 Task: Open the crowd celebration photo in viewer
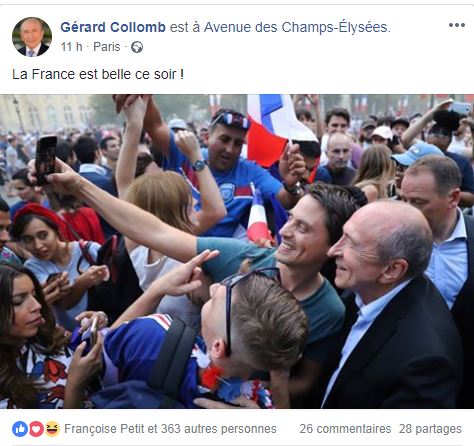(237, 251)
